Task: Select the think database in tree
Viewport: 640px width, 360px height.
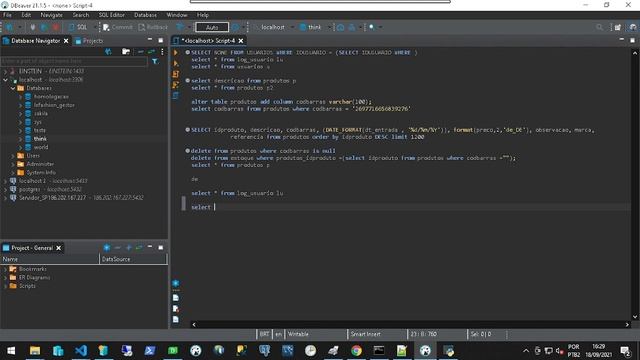Action: [x=40, y=139]
